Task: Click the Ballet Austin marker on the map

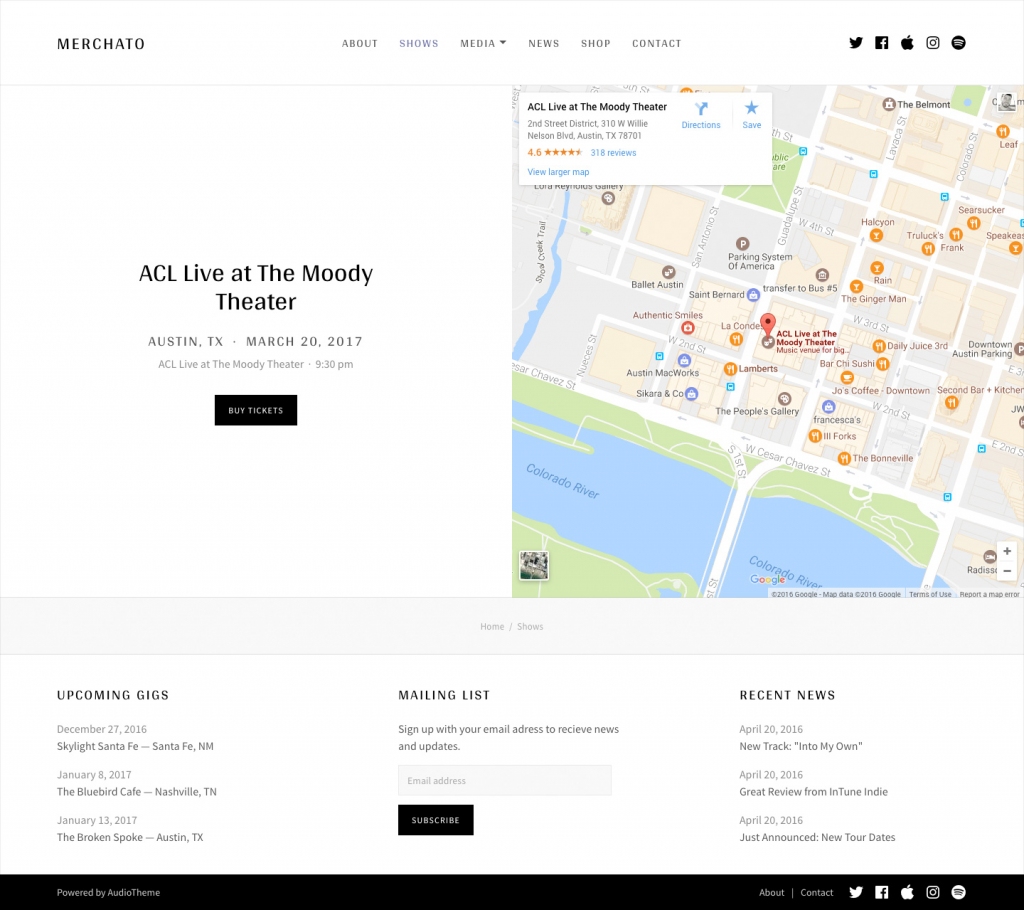Action: point(668,272)
